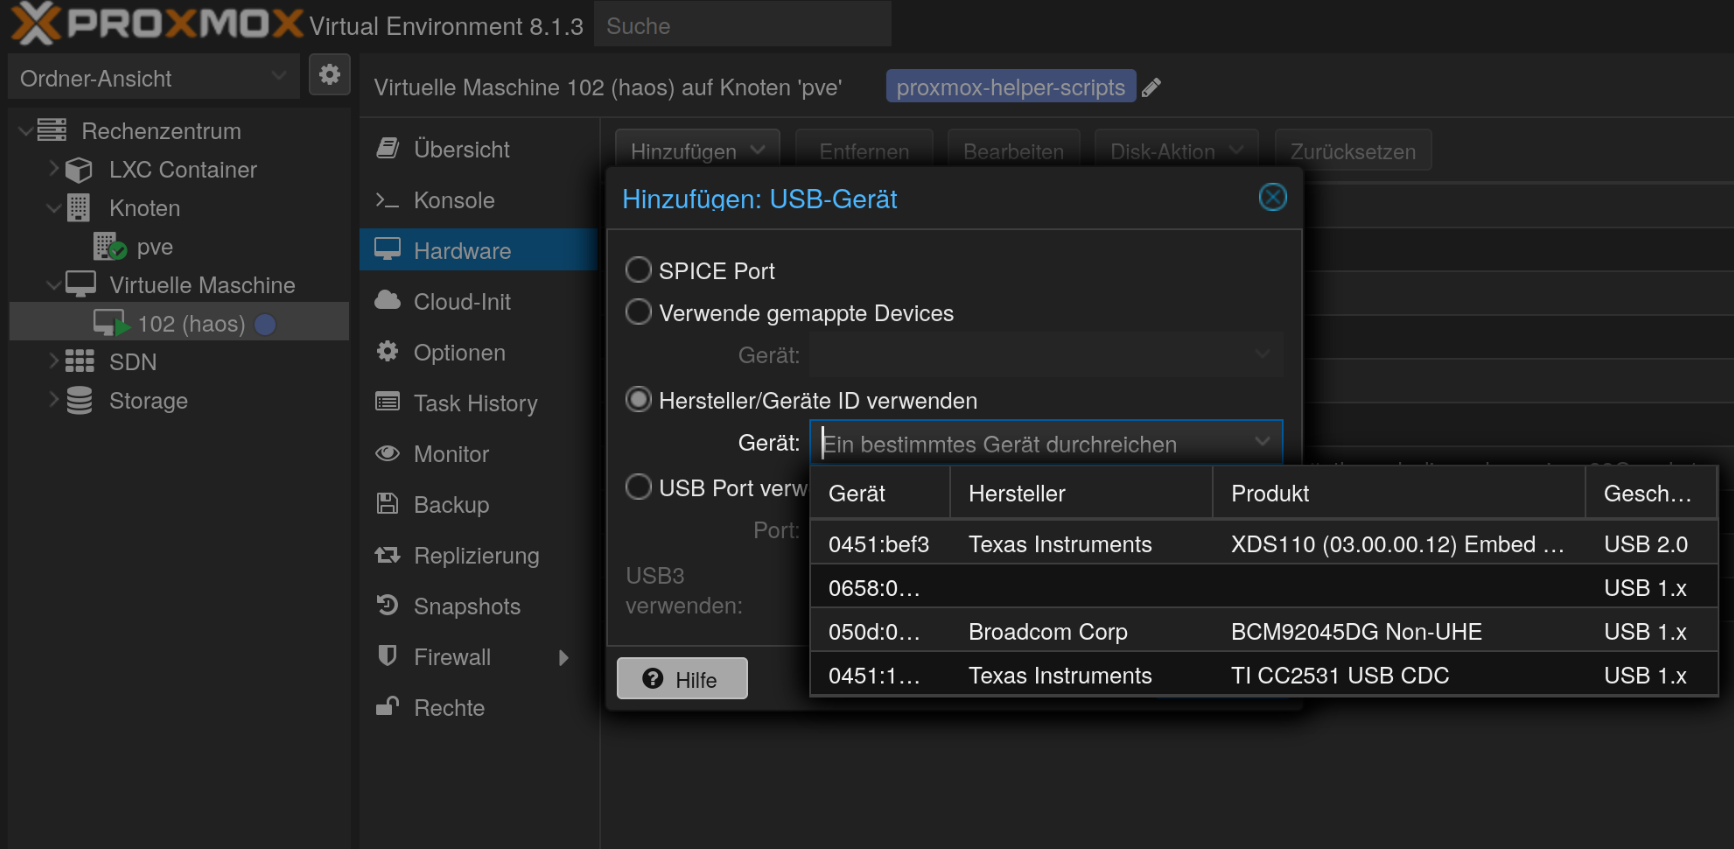Click the Virtuelle Maschine monitor icon
Viewport: 1734px width, 849px height.
pos(81,284)
